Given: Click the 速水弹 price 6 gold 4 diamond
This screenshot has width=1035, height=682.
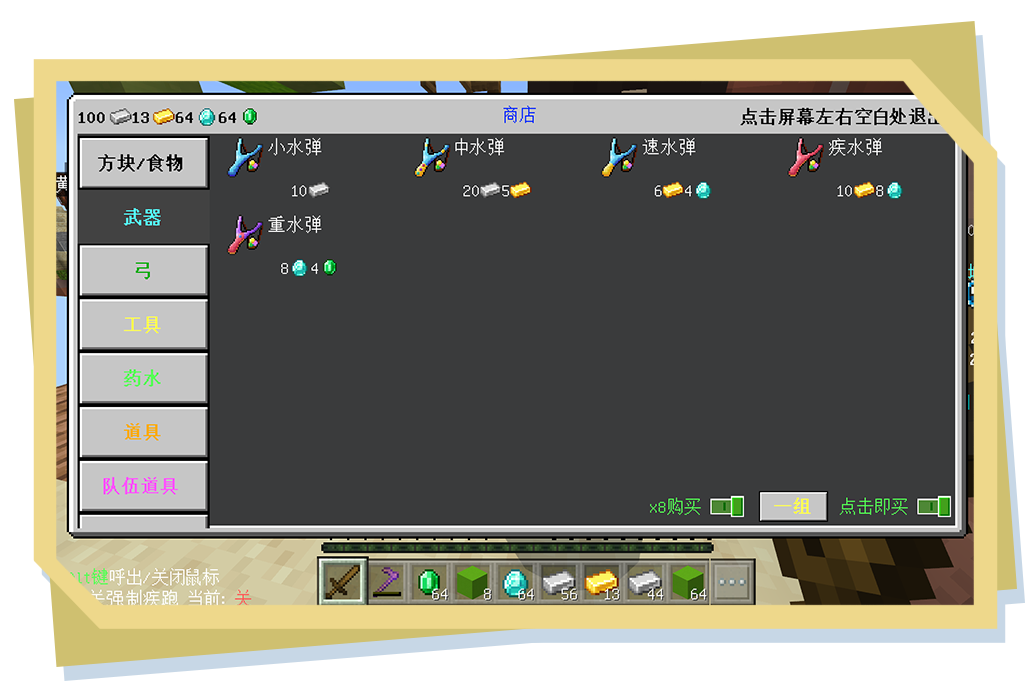Looking at the screenshot, I should (682, 191).
